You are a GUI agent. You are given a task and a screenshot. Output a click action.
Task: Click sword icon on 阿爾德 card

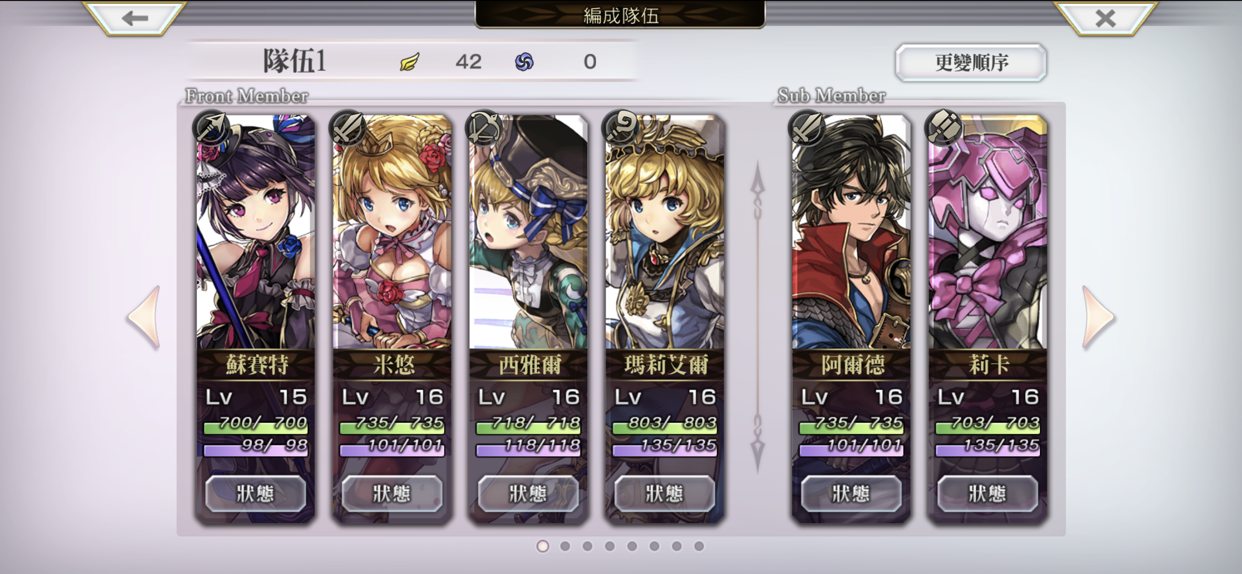point(807,127)
